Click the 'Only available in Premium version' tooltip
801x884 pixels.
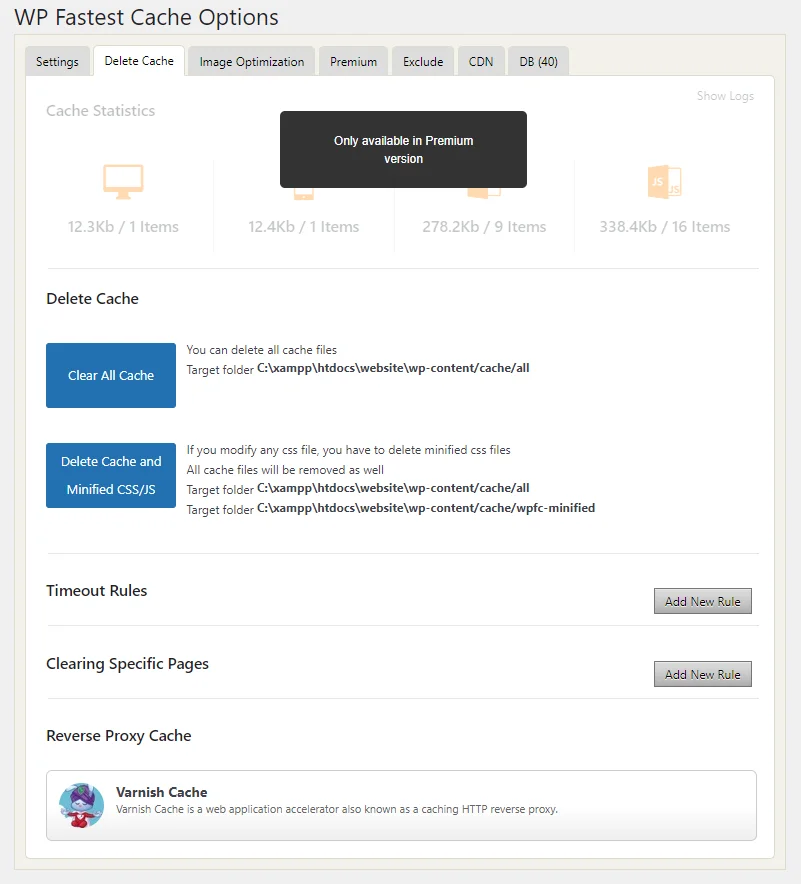pyautogui.click(x=404, y=149)
